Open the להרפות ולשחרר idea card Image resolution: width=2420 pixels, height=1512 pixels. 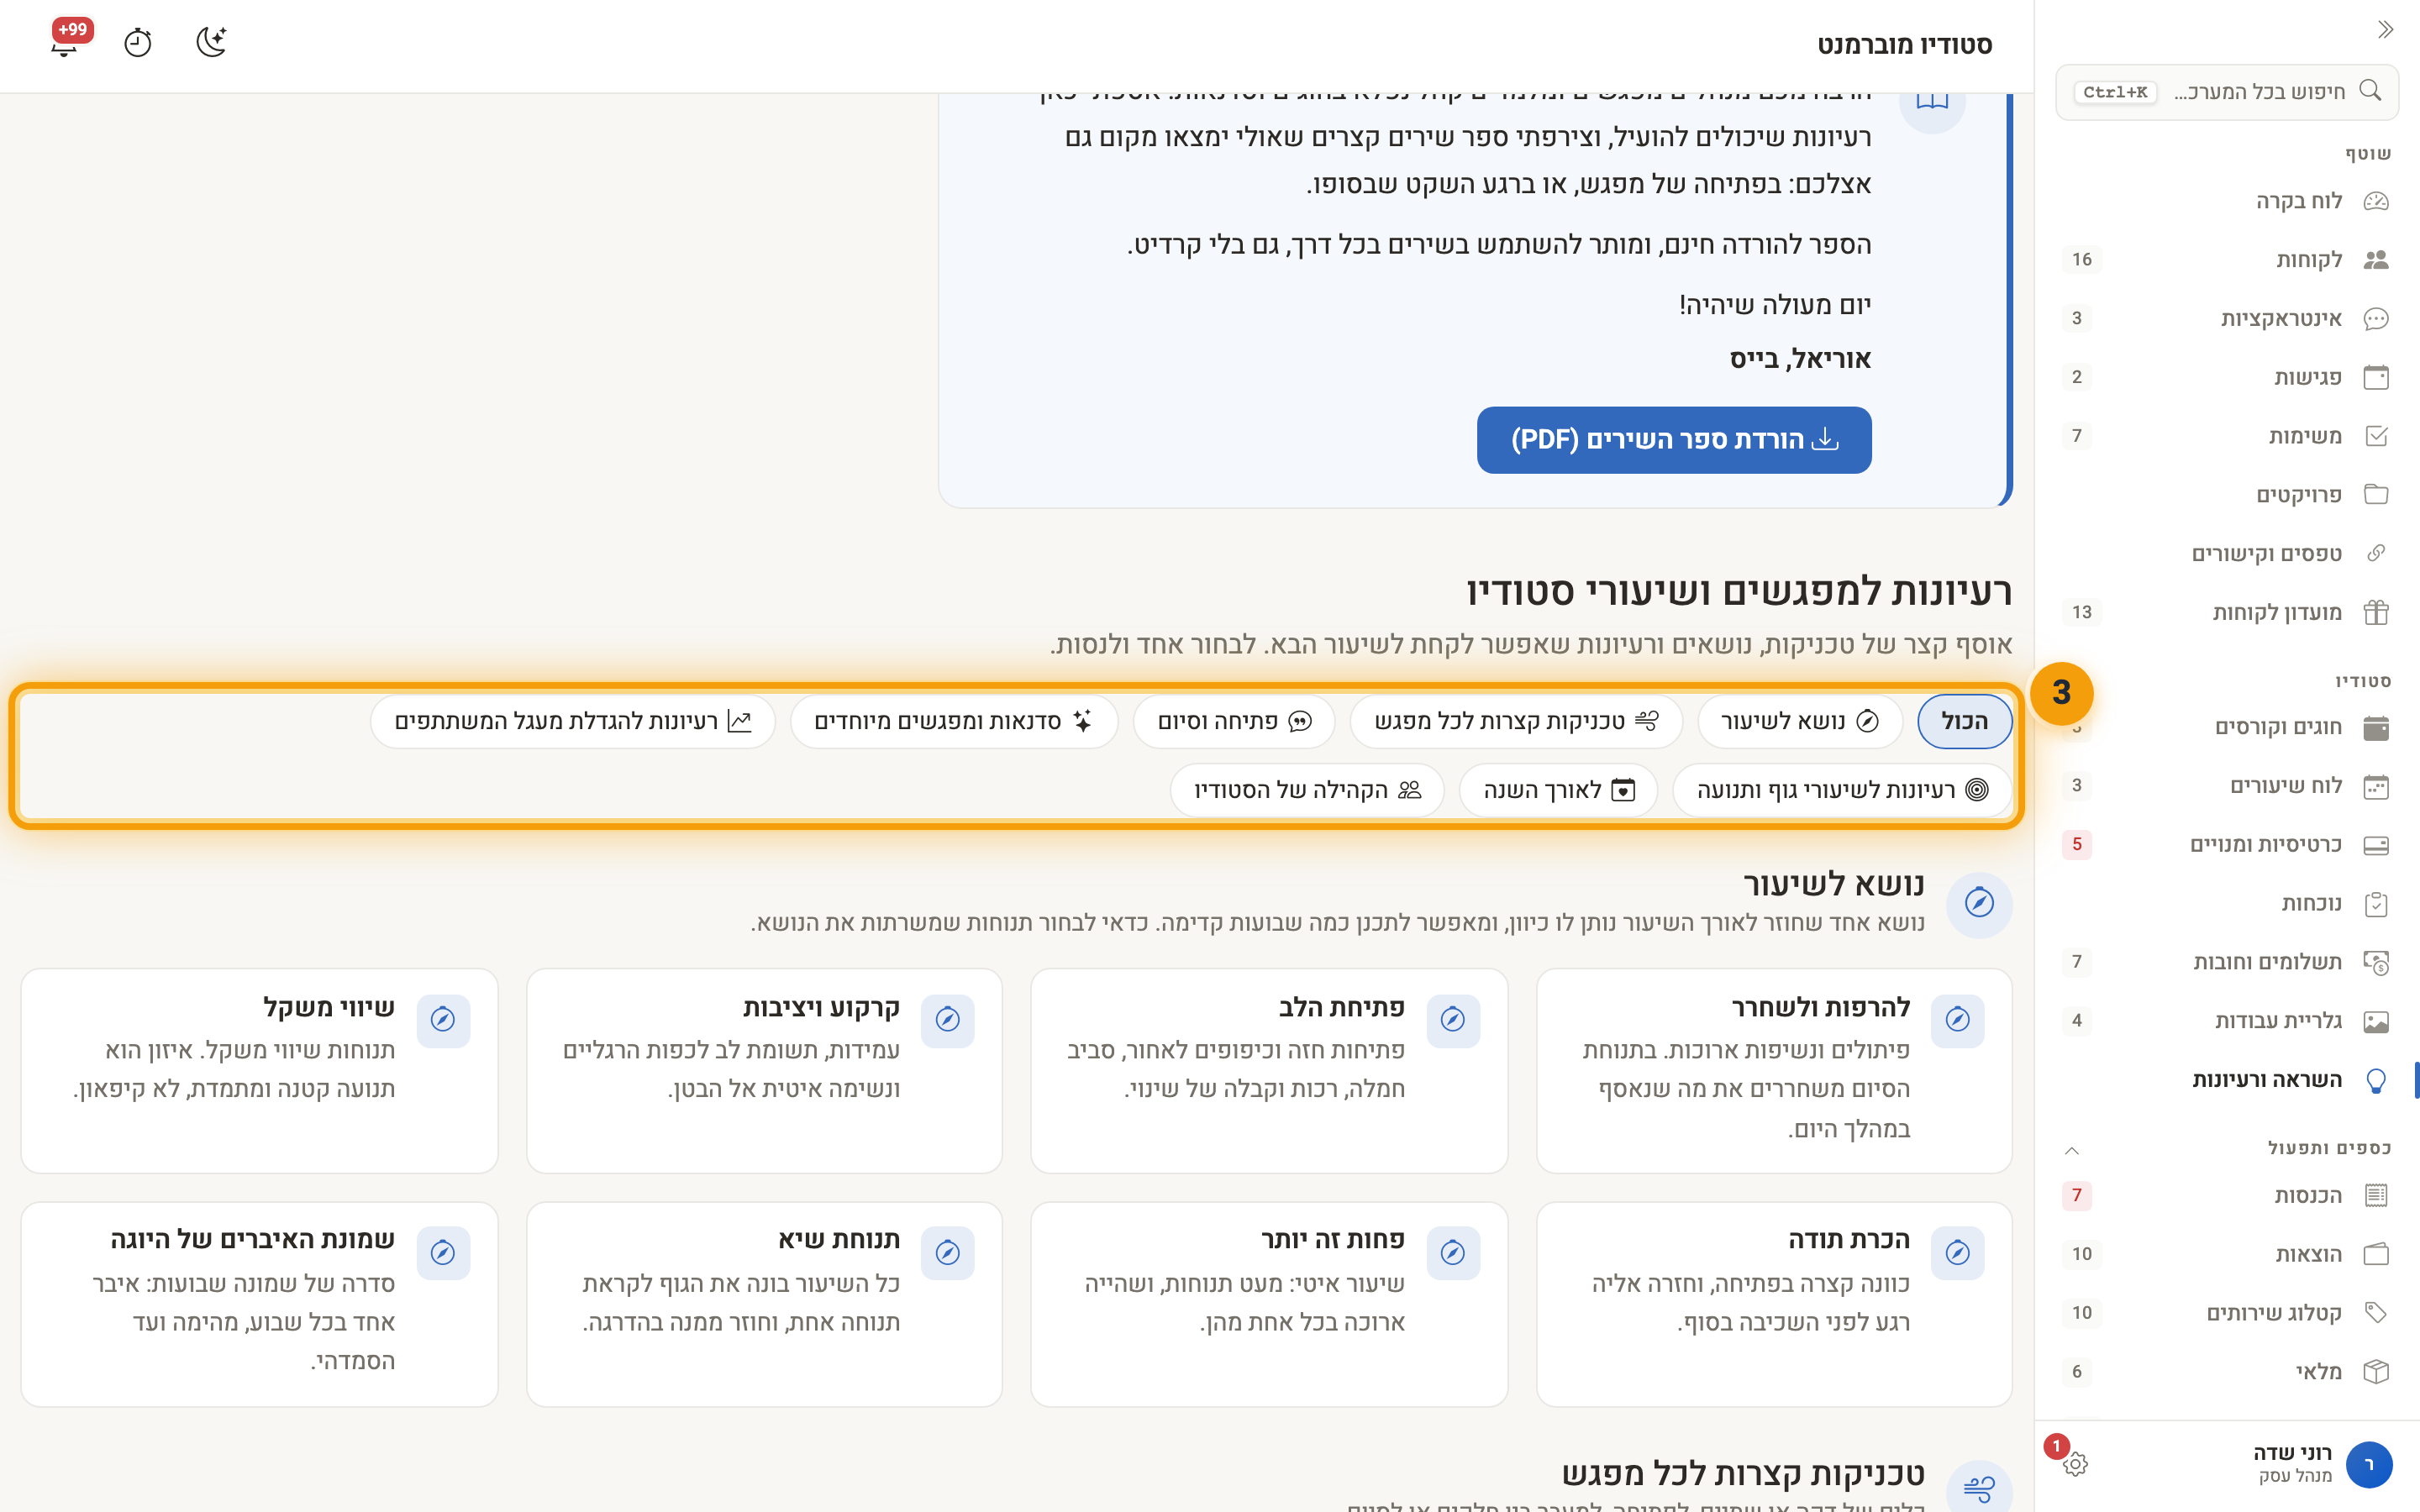pos(1774,1070)
